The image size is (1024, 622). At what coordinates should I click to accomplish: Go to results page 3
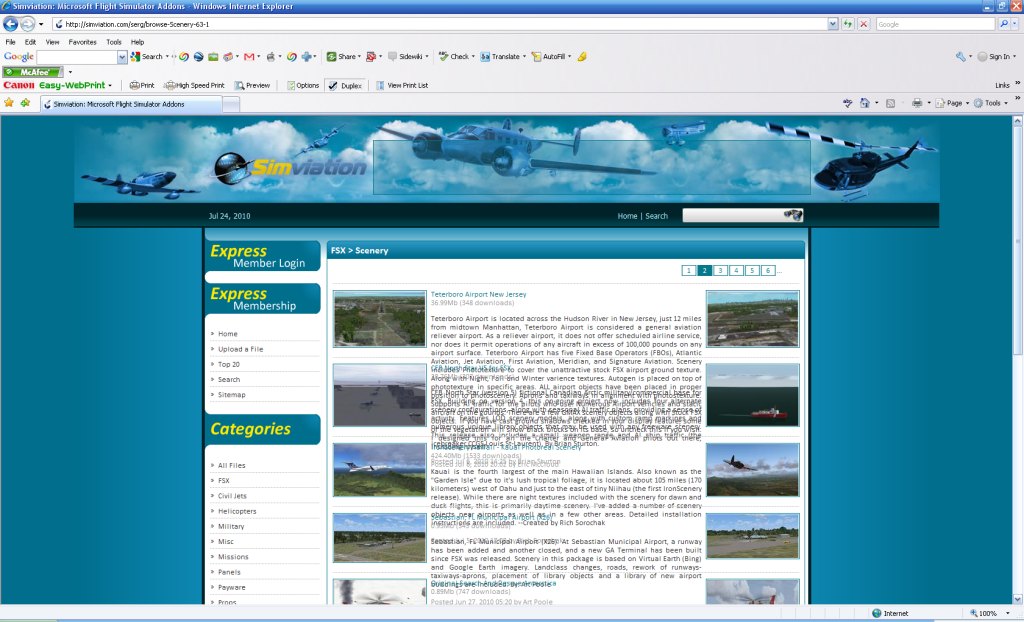click(720, 270)
